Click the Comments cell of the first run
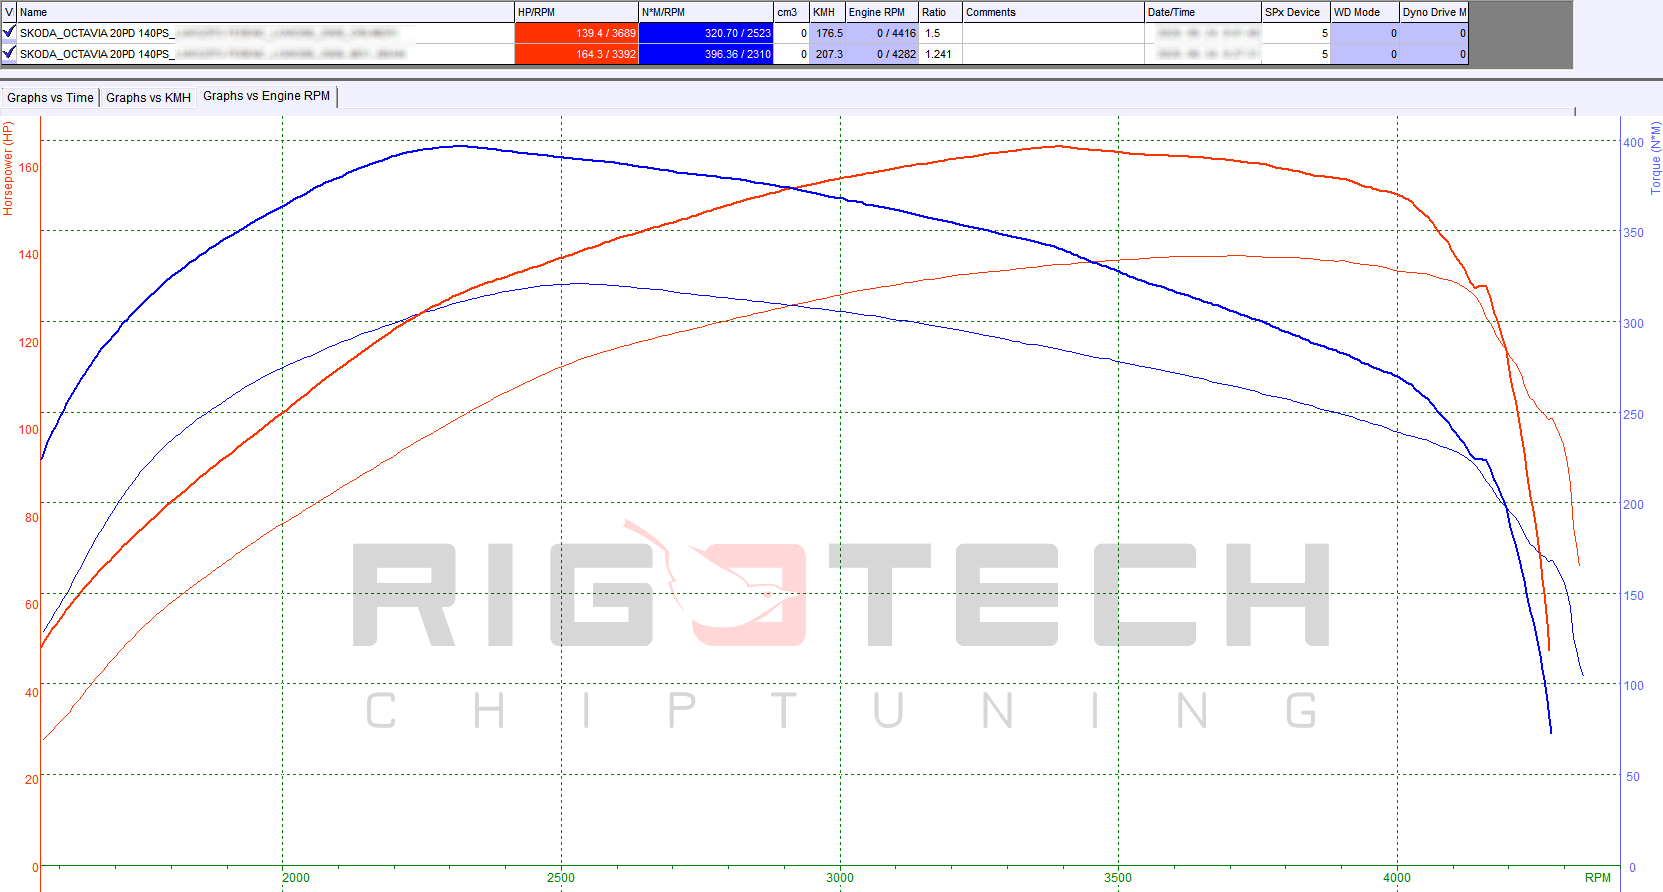Image resolution: width=1663 pixels, height=892 pixels. tap(1053, 33)
